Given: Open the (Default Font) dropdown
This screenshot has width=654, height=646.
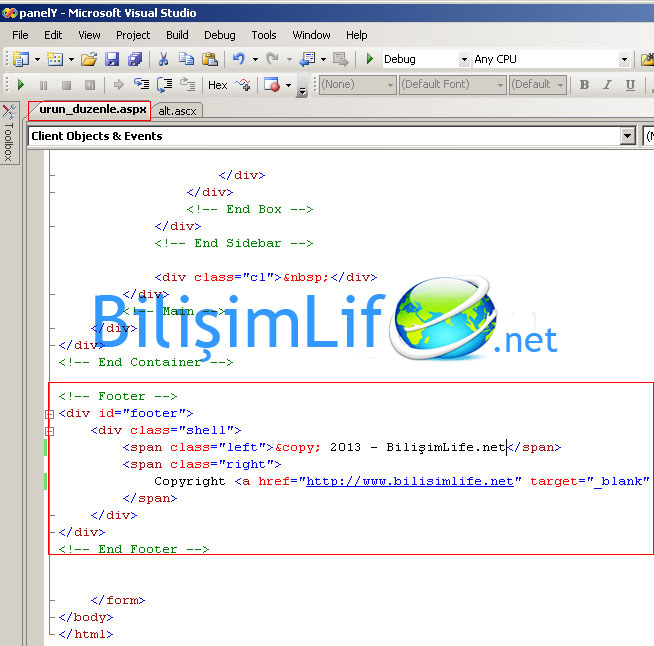Looking at the screenshot, I should click(500, 85).
